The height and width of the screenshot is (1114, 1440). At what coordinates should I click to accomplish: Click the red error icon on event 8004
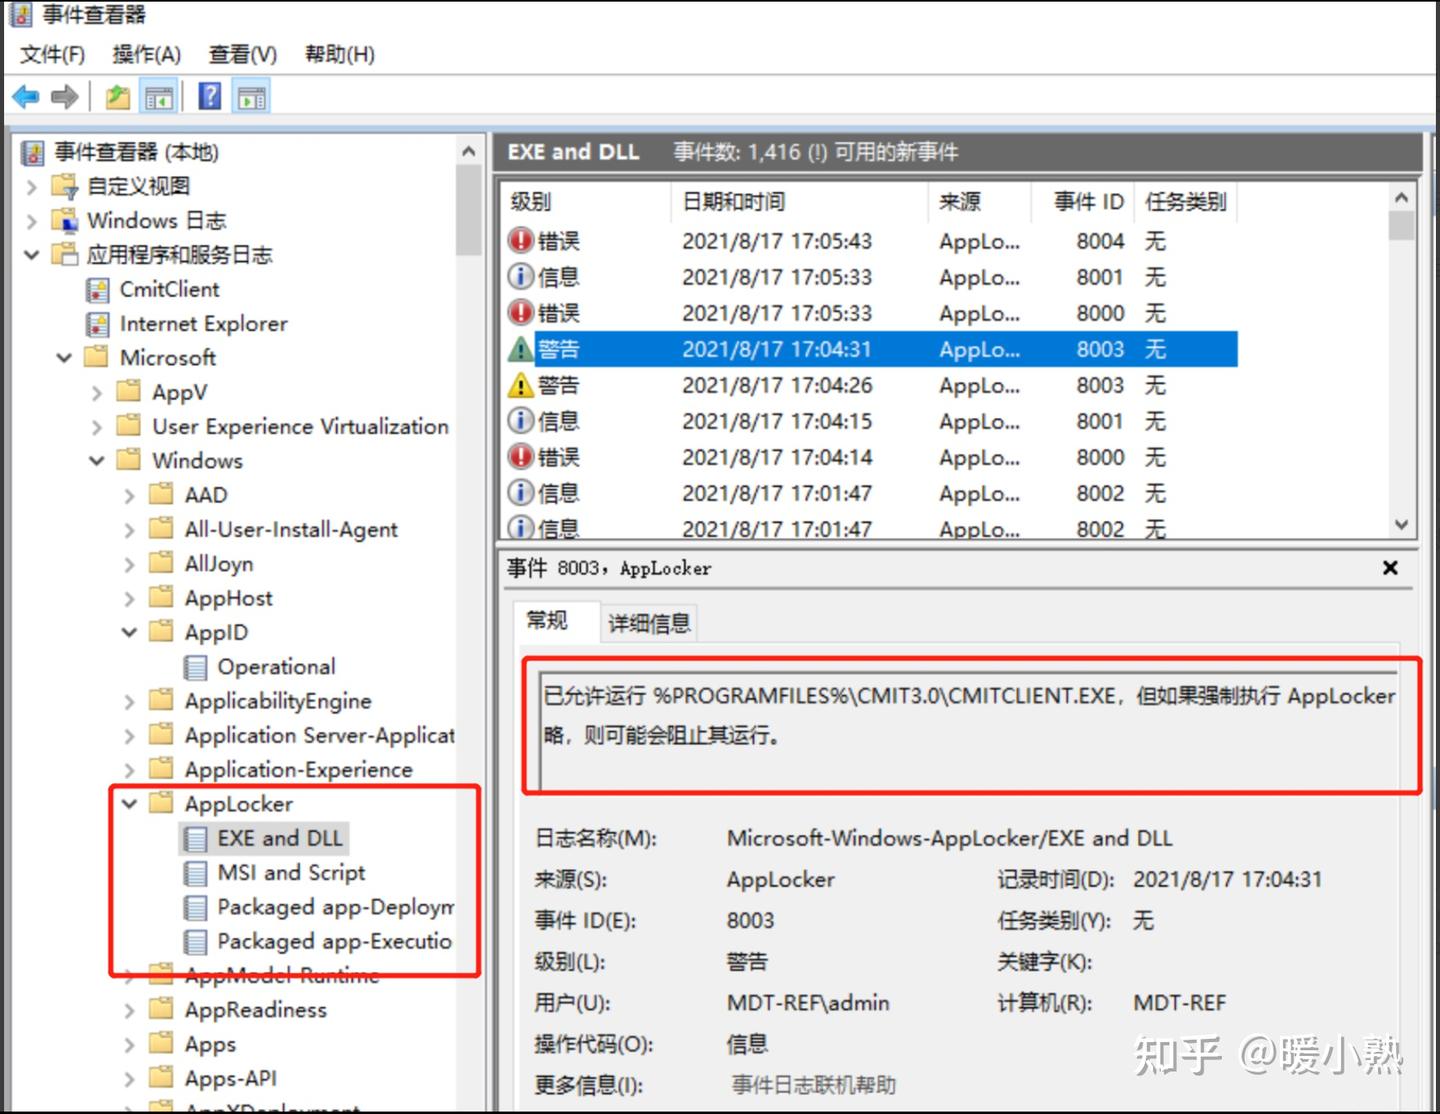[x=521, y=240]
